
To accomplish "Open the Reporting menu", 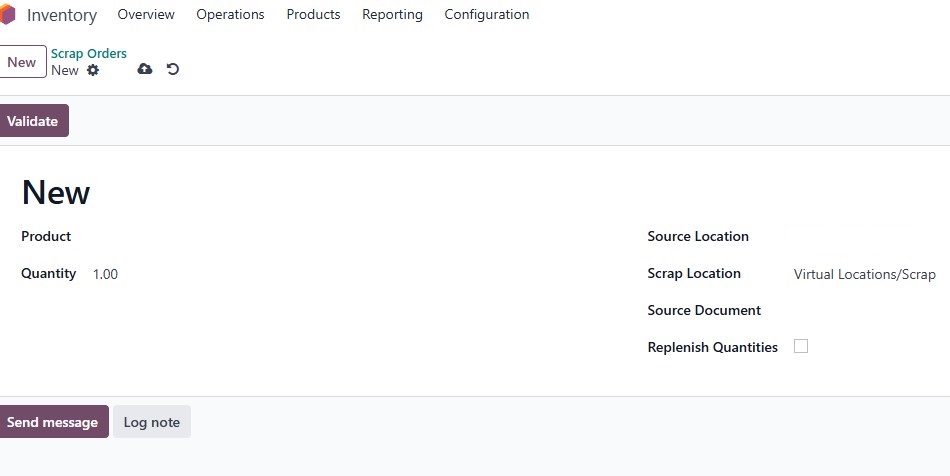I will 393,15.
